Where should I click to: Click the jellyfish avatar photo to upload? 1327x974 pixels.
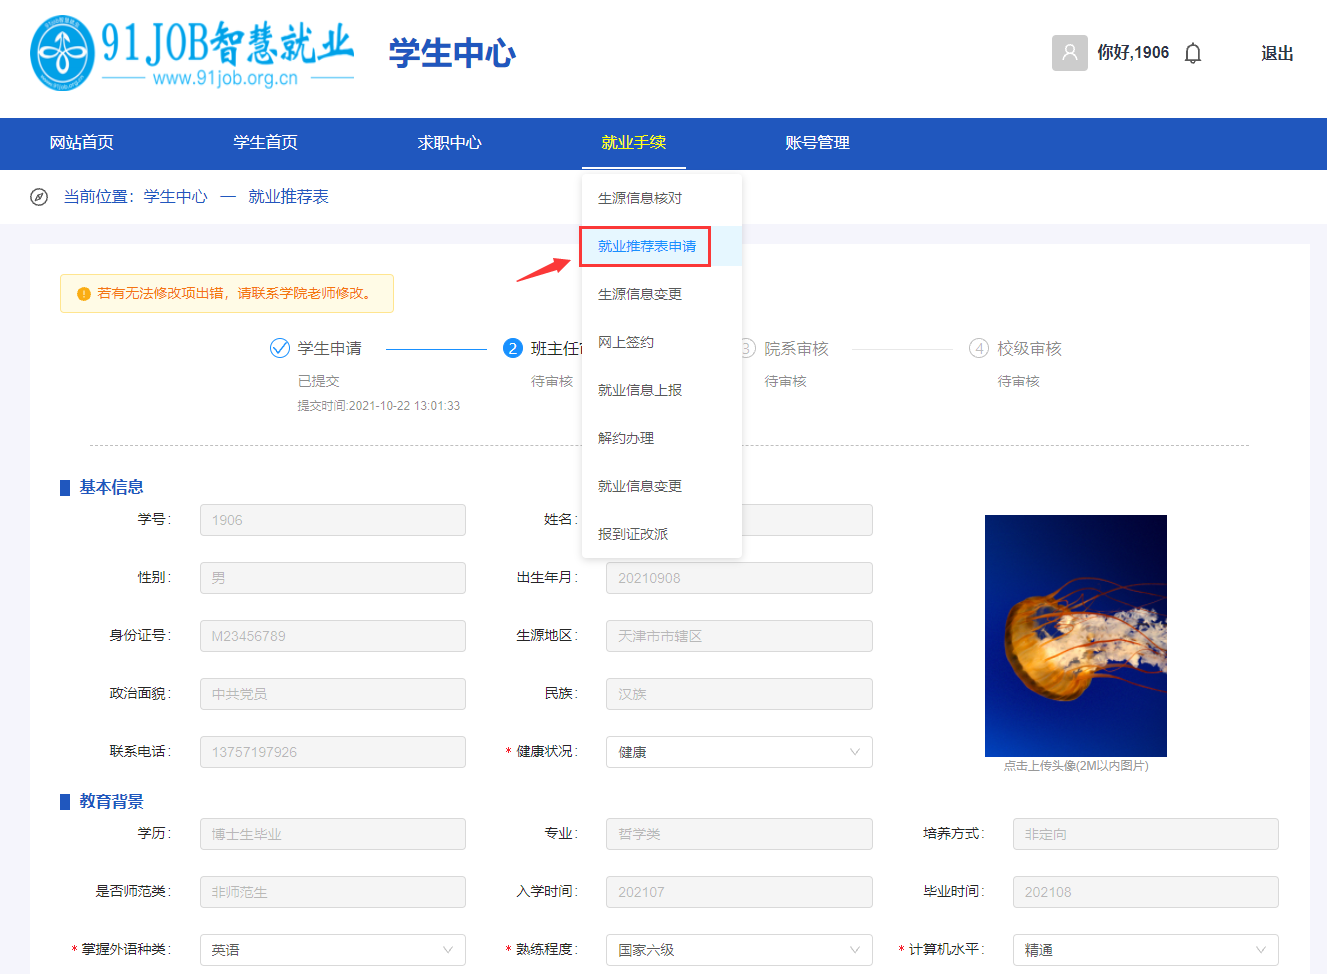click(1075, 635)
